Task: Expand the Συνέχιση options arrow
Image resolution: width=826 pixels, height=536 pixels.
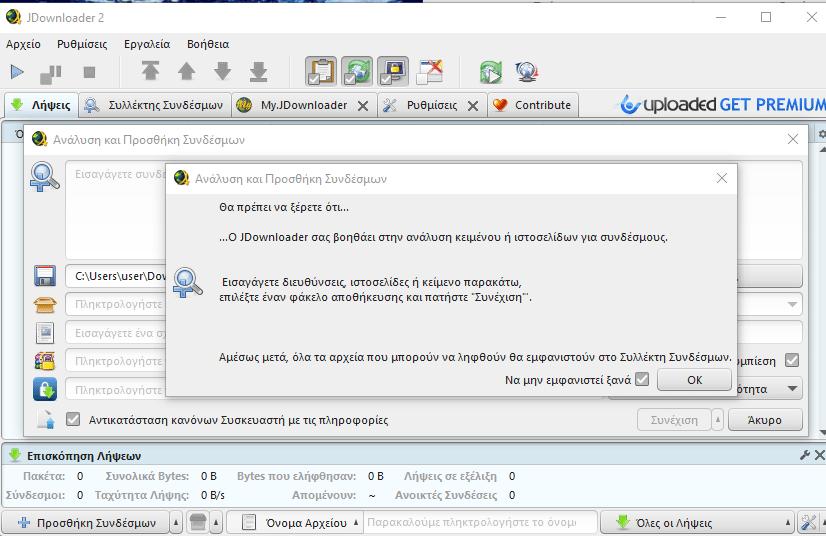Action: (717, 420)
